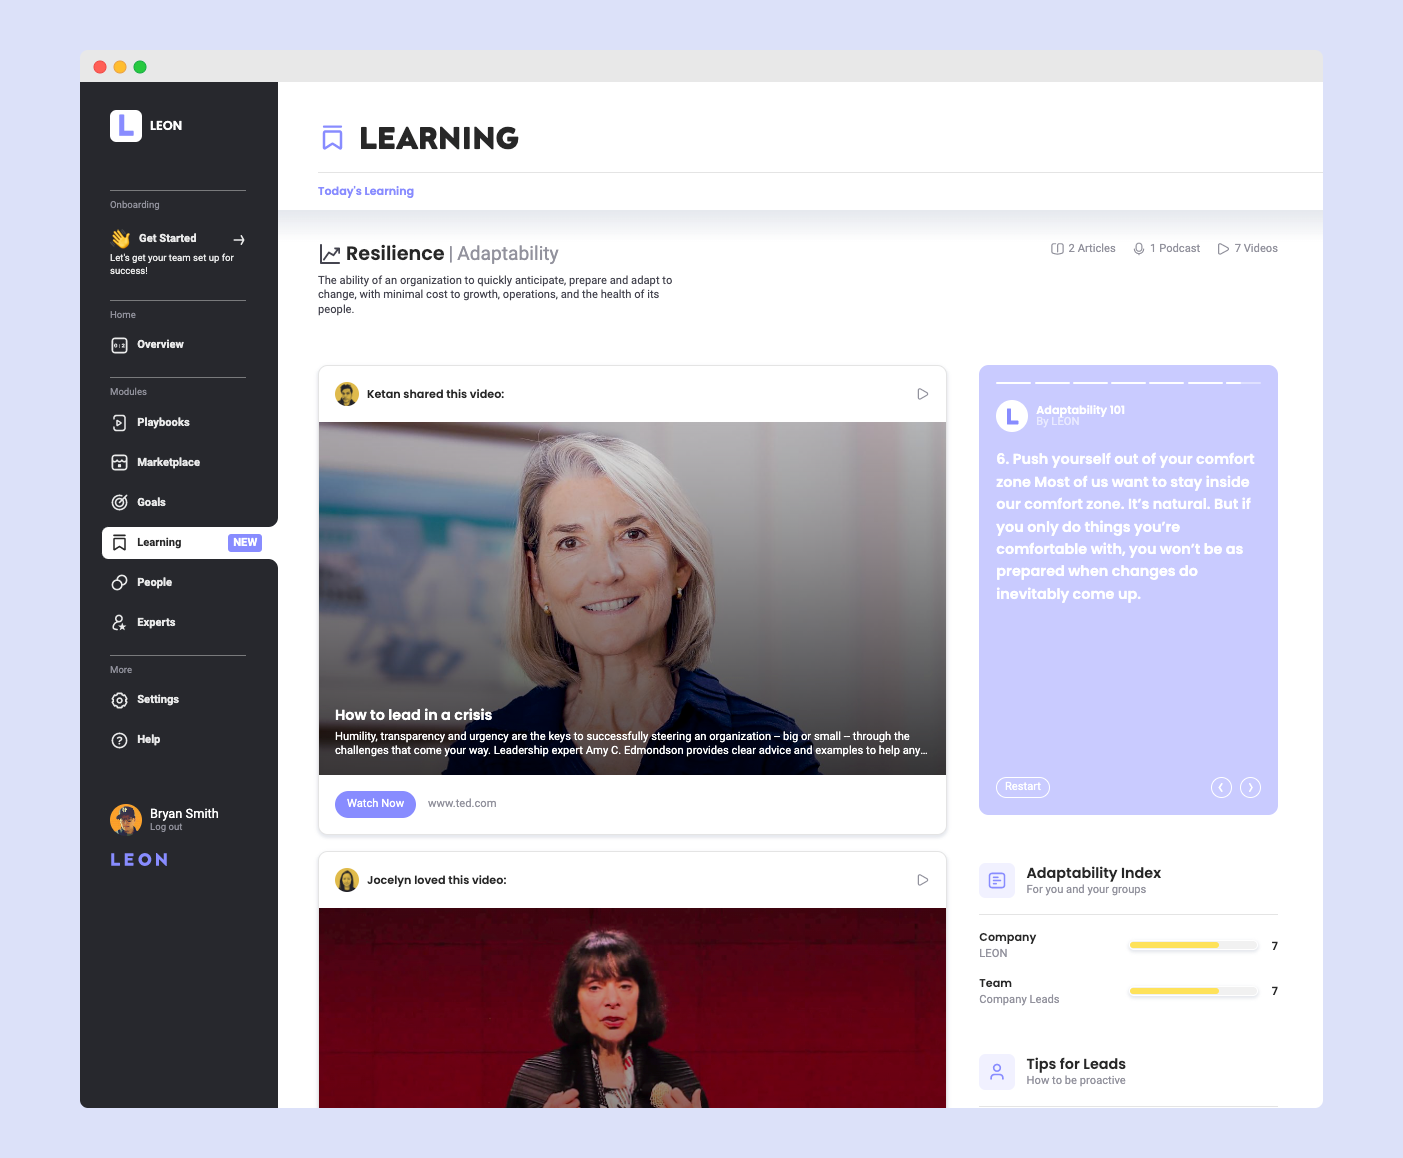Open the People section
The height and width of the screenshot is (1158, 1403).
click(x=154, y=583)
